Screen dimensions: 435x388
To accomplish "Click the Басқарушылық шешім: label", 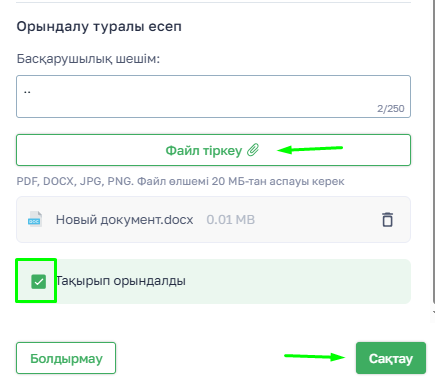I will tap(88, 59).
